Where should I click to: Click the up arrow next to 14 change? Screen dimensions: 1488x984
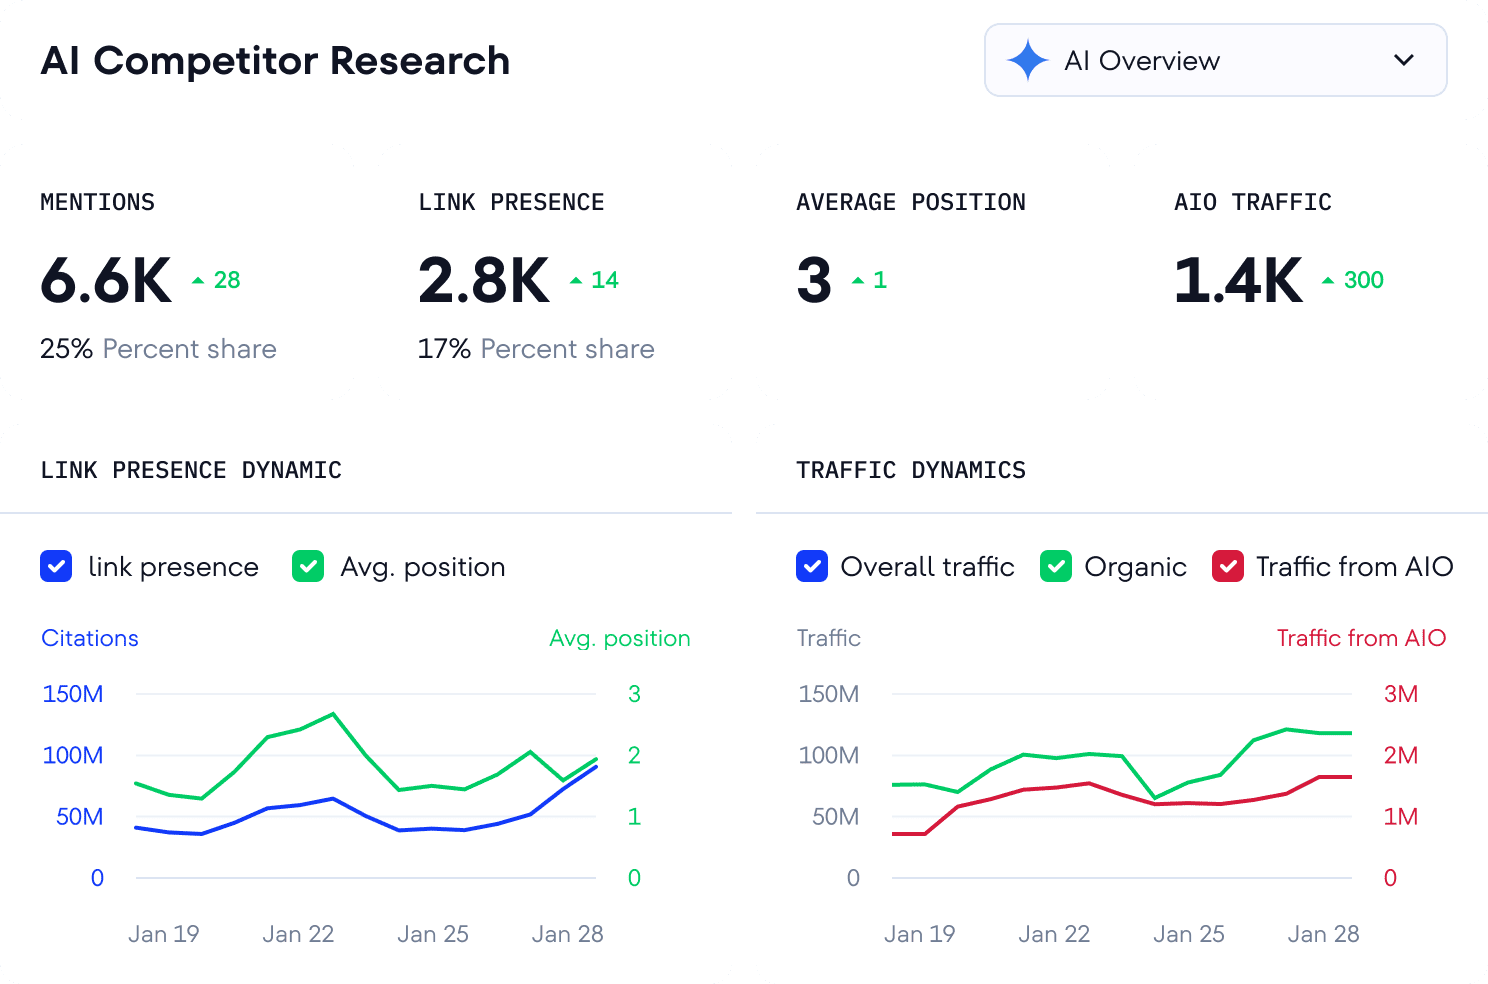coord(576,279)
